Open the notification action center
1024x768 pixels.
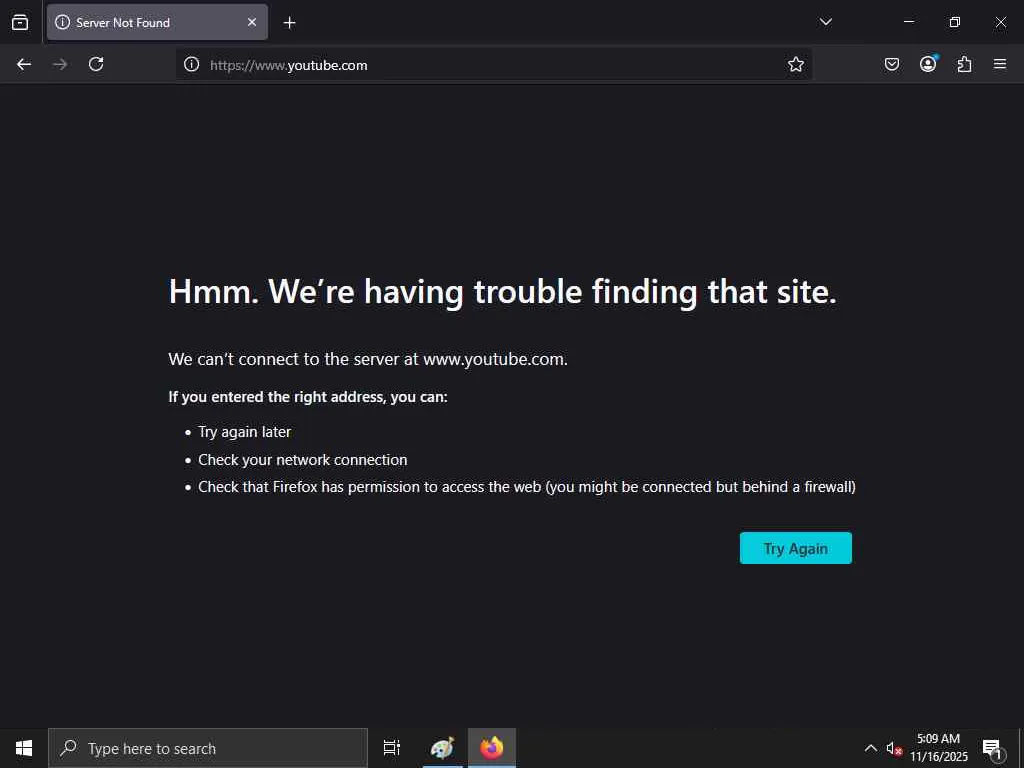pyautogui.click(x=993, y=748)
